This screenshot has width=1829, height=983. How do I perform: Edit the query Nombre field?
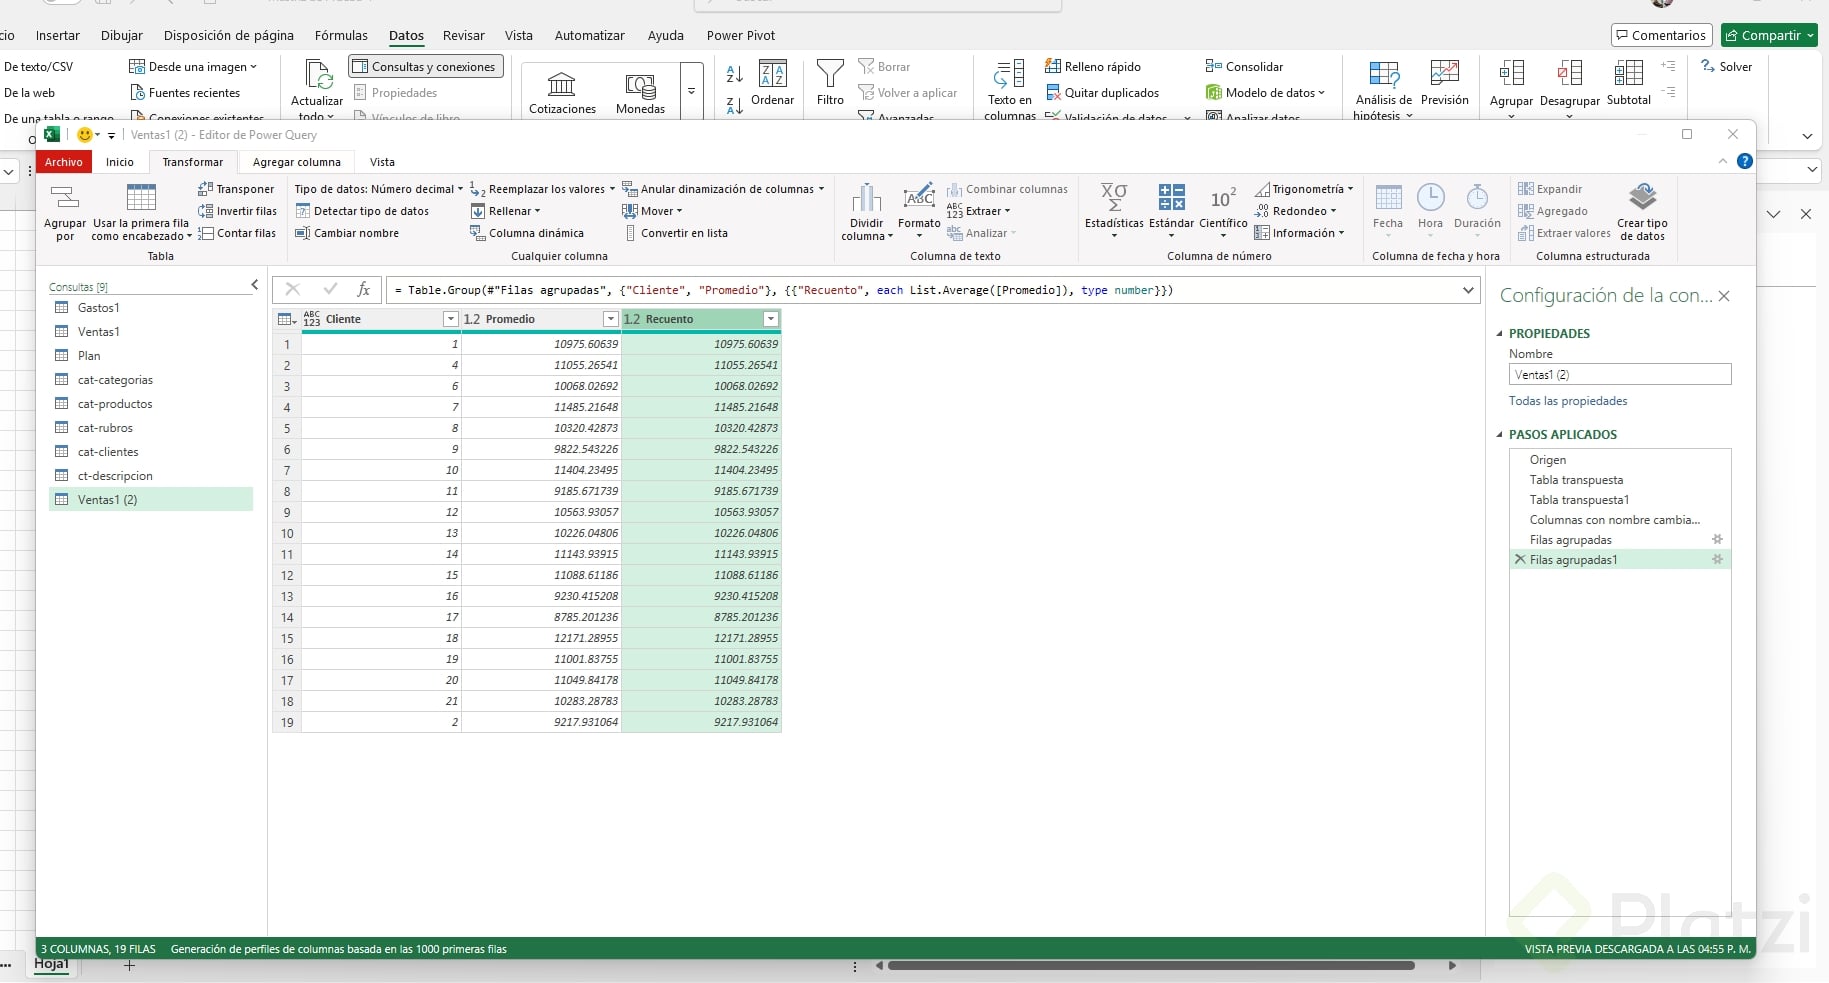(1620, 375)
